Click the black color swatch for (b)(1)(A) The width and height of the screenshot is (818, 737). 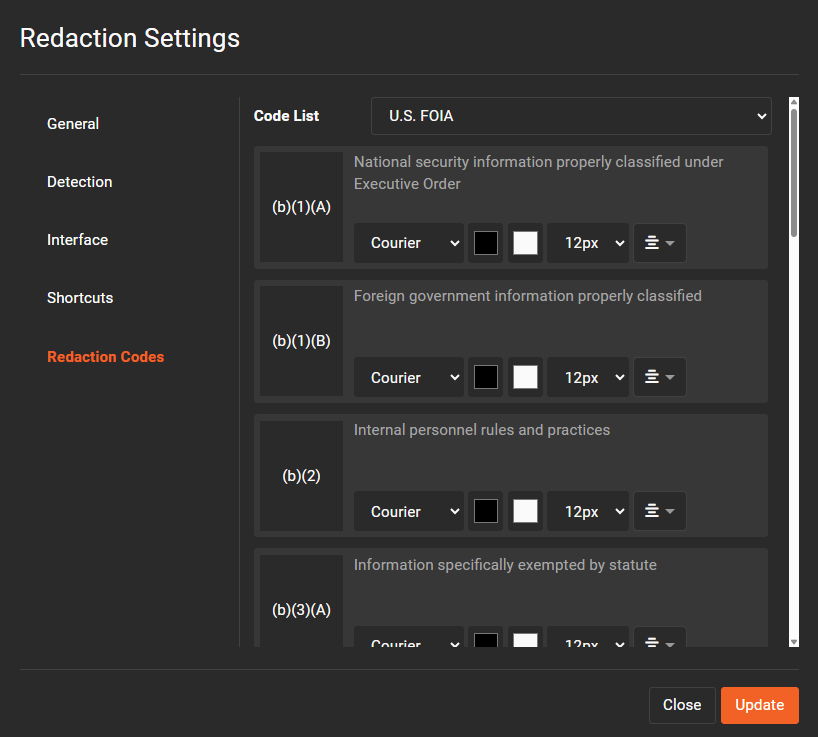coord(486,243)
